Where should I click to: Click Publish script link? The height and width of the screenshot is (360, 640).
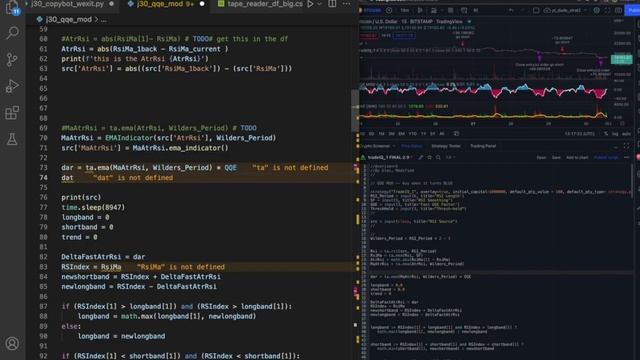click(606, 158)
